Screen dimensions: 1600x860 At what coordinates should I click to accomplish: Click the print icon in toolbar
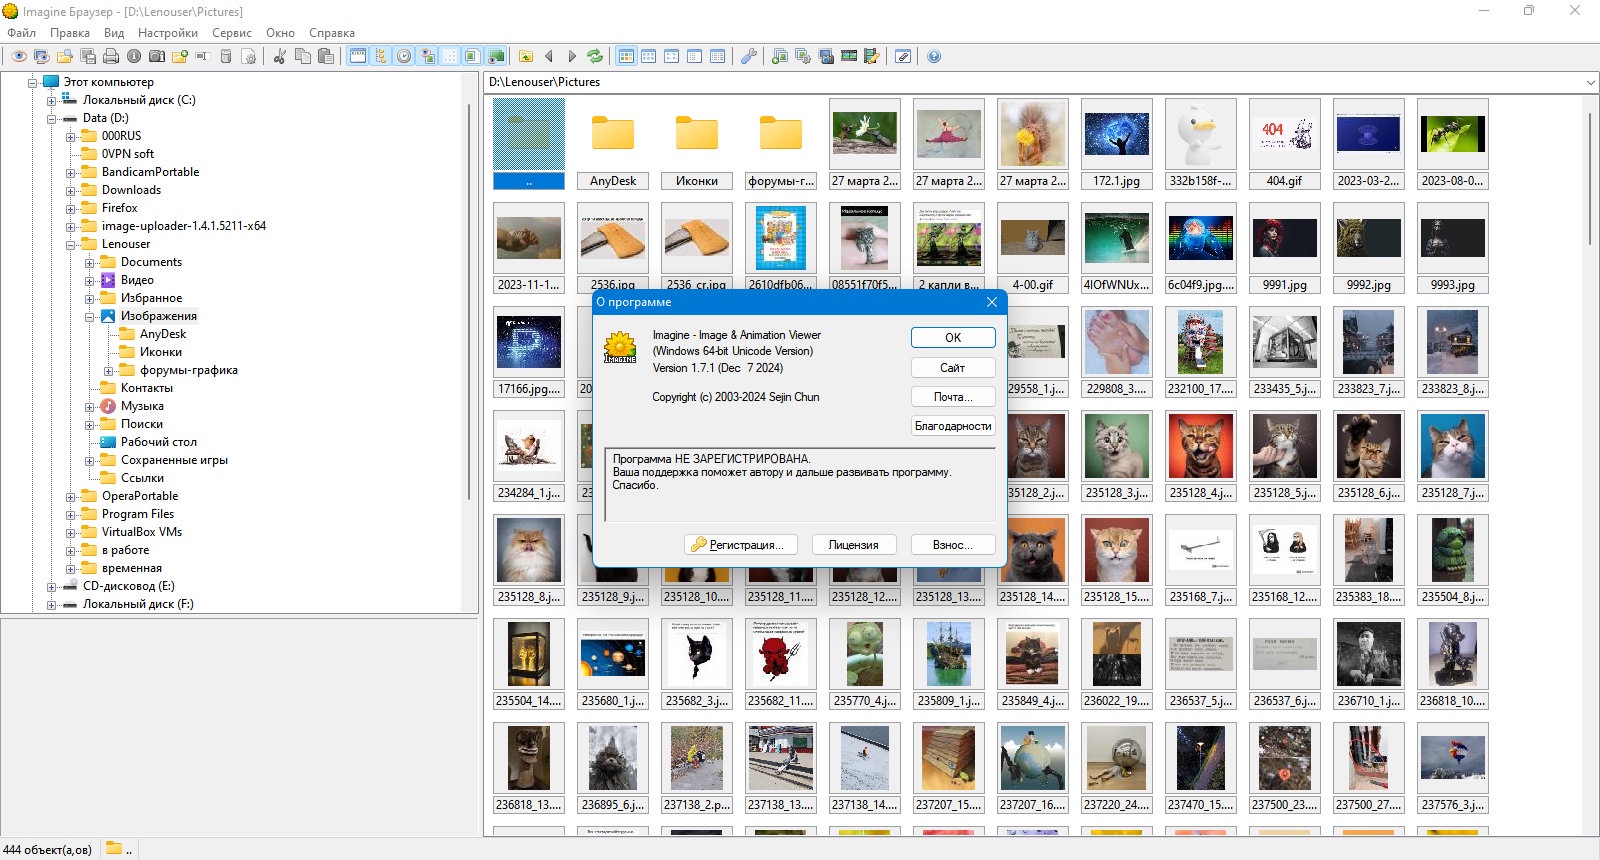click(111, 56)
